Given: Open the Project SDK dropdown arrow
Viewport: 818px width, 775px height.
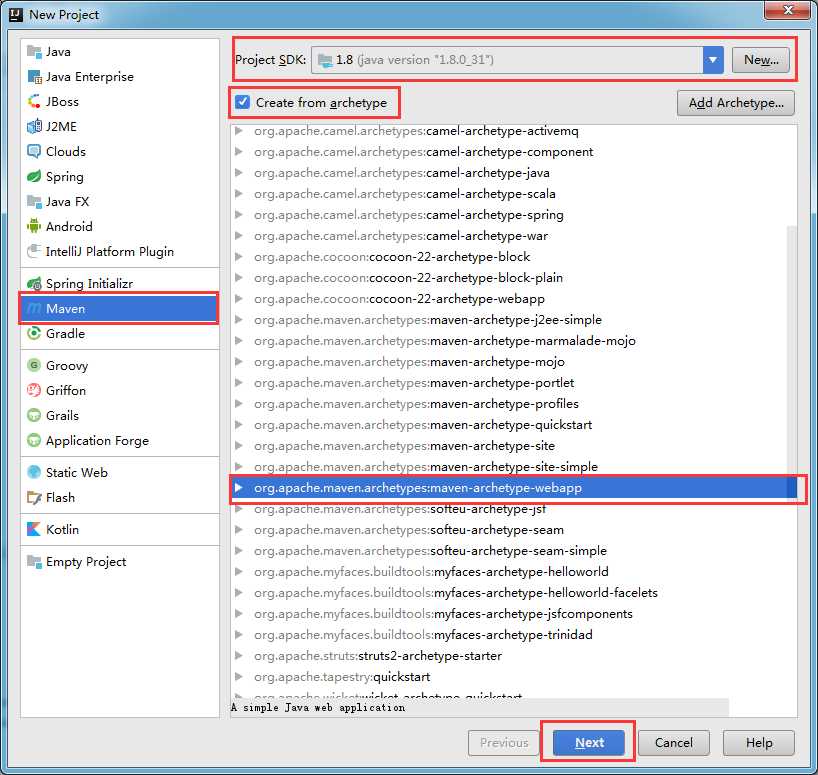Looking at the screenshot, I should 713,60.
